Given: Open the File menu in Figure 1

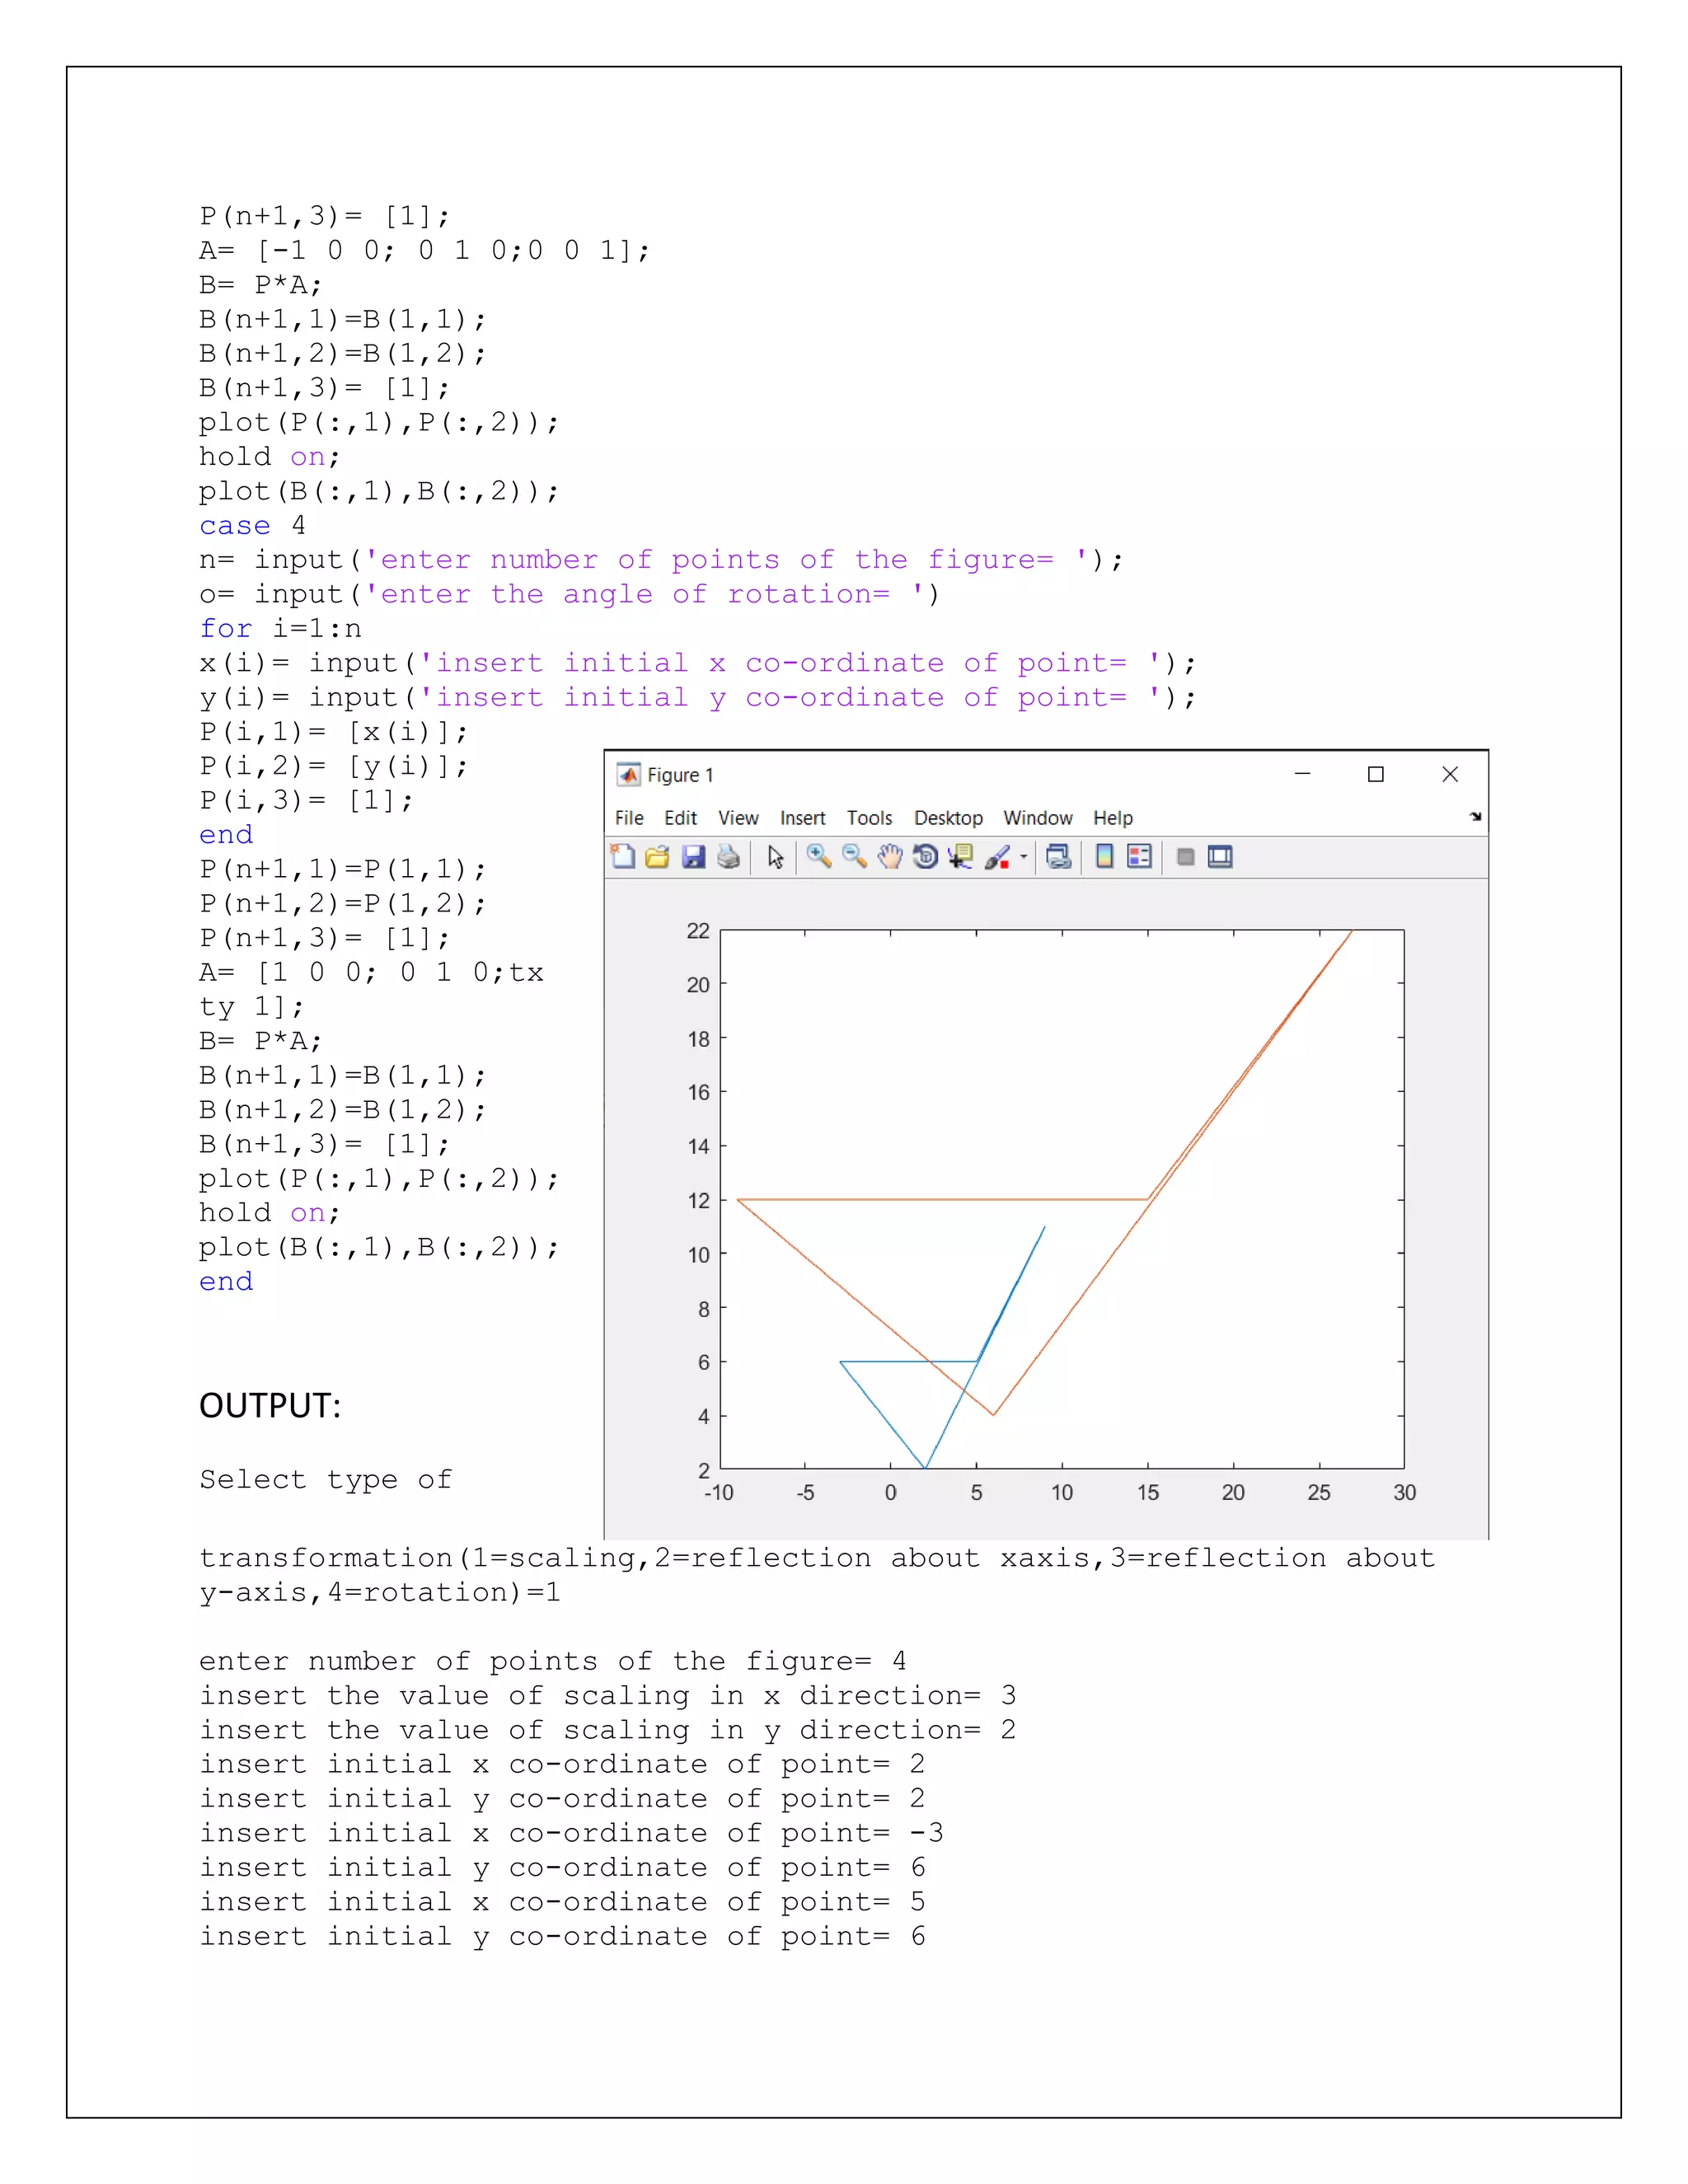Looking at the screenshot, I should tap(629, 818).
